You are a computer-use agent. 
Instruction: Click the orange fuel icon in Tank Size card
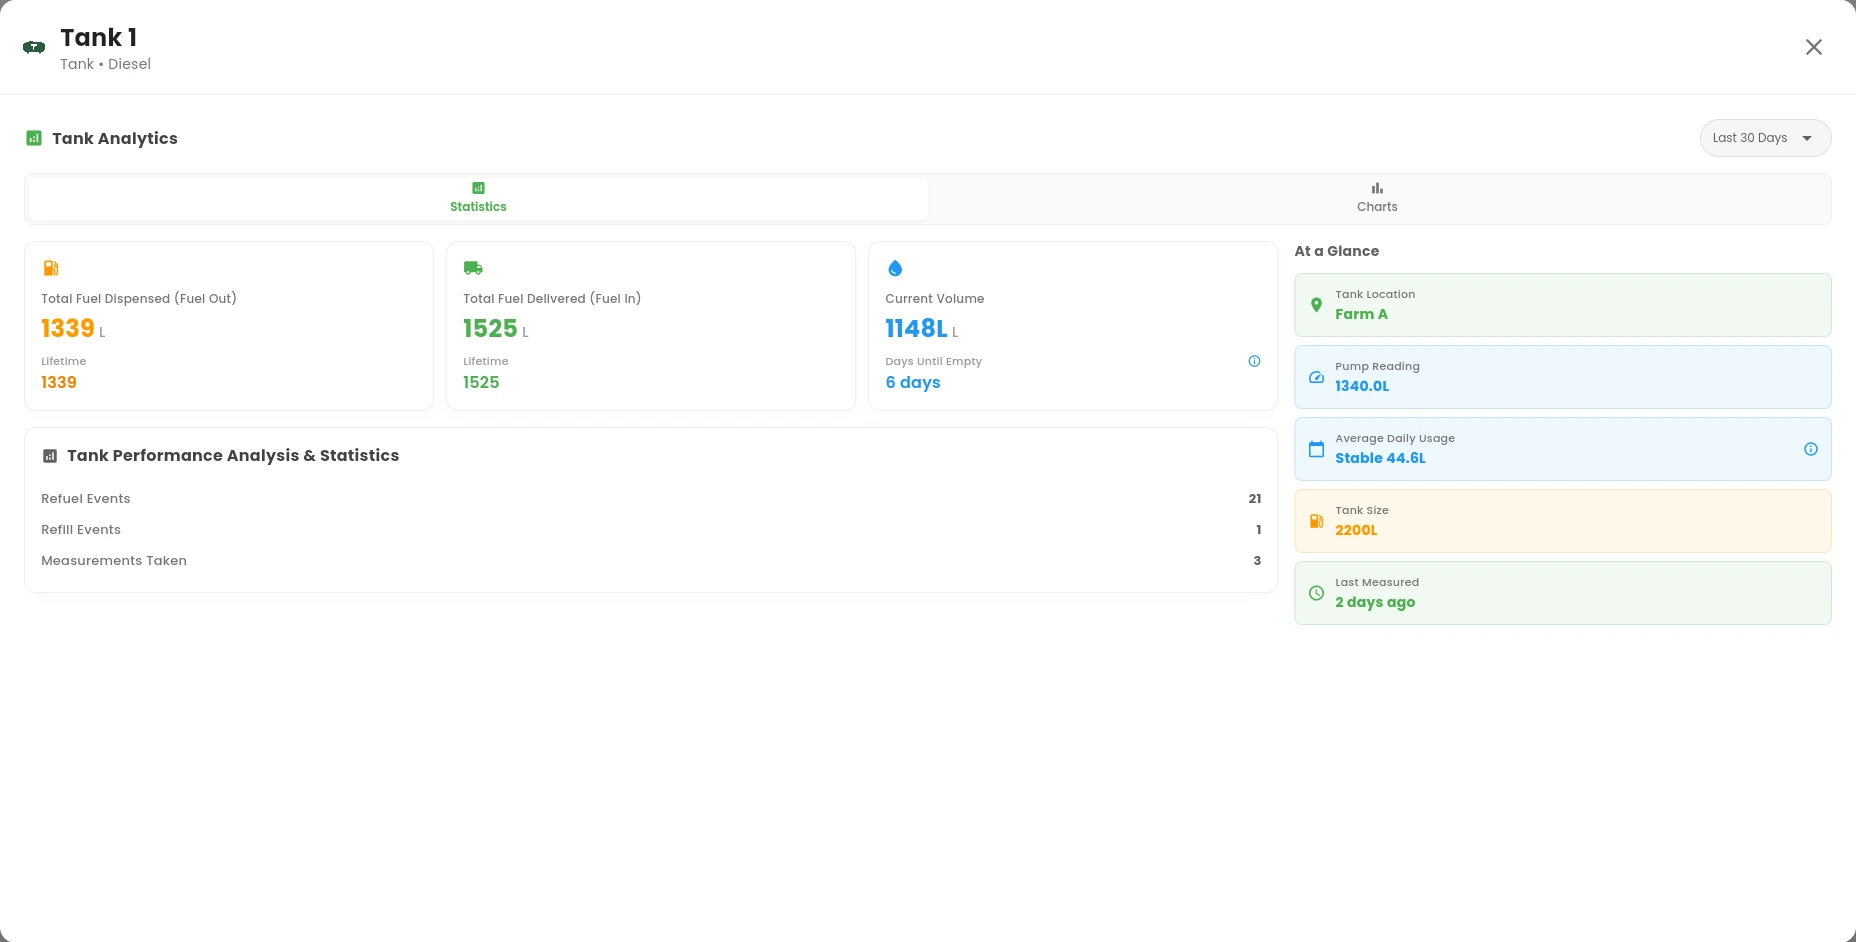coord(1316,521)
